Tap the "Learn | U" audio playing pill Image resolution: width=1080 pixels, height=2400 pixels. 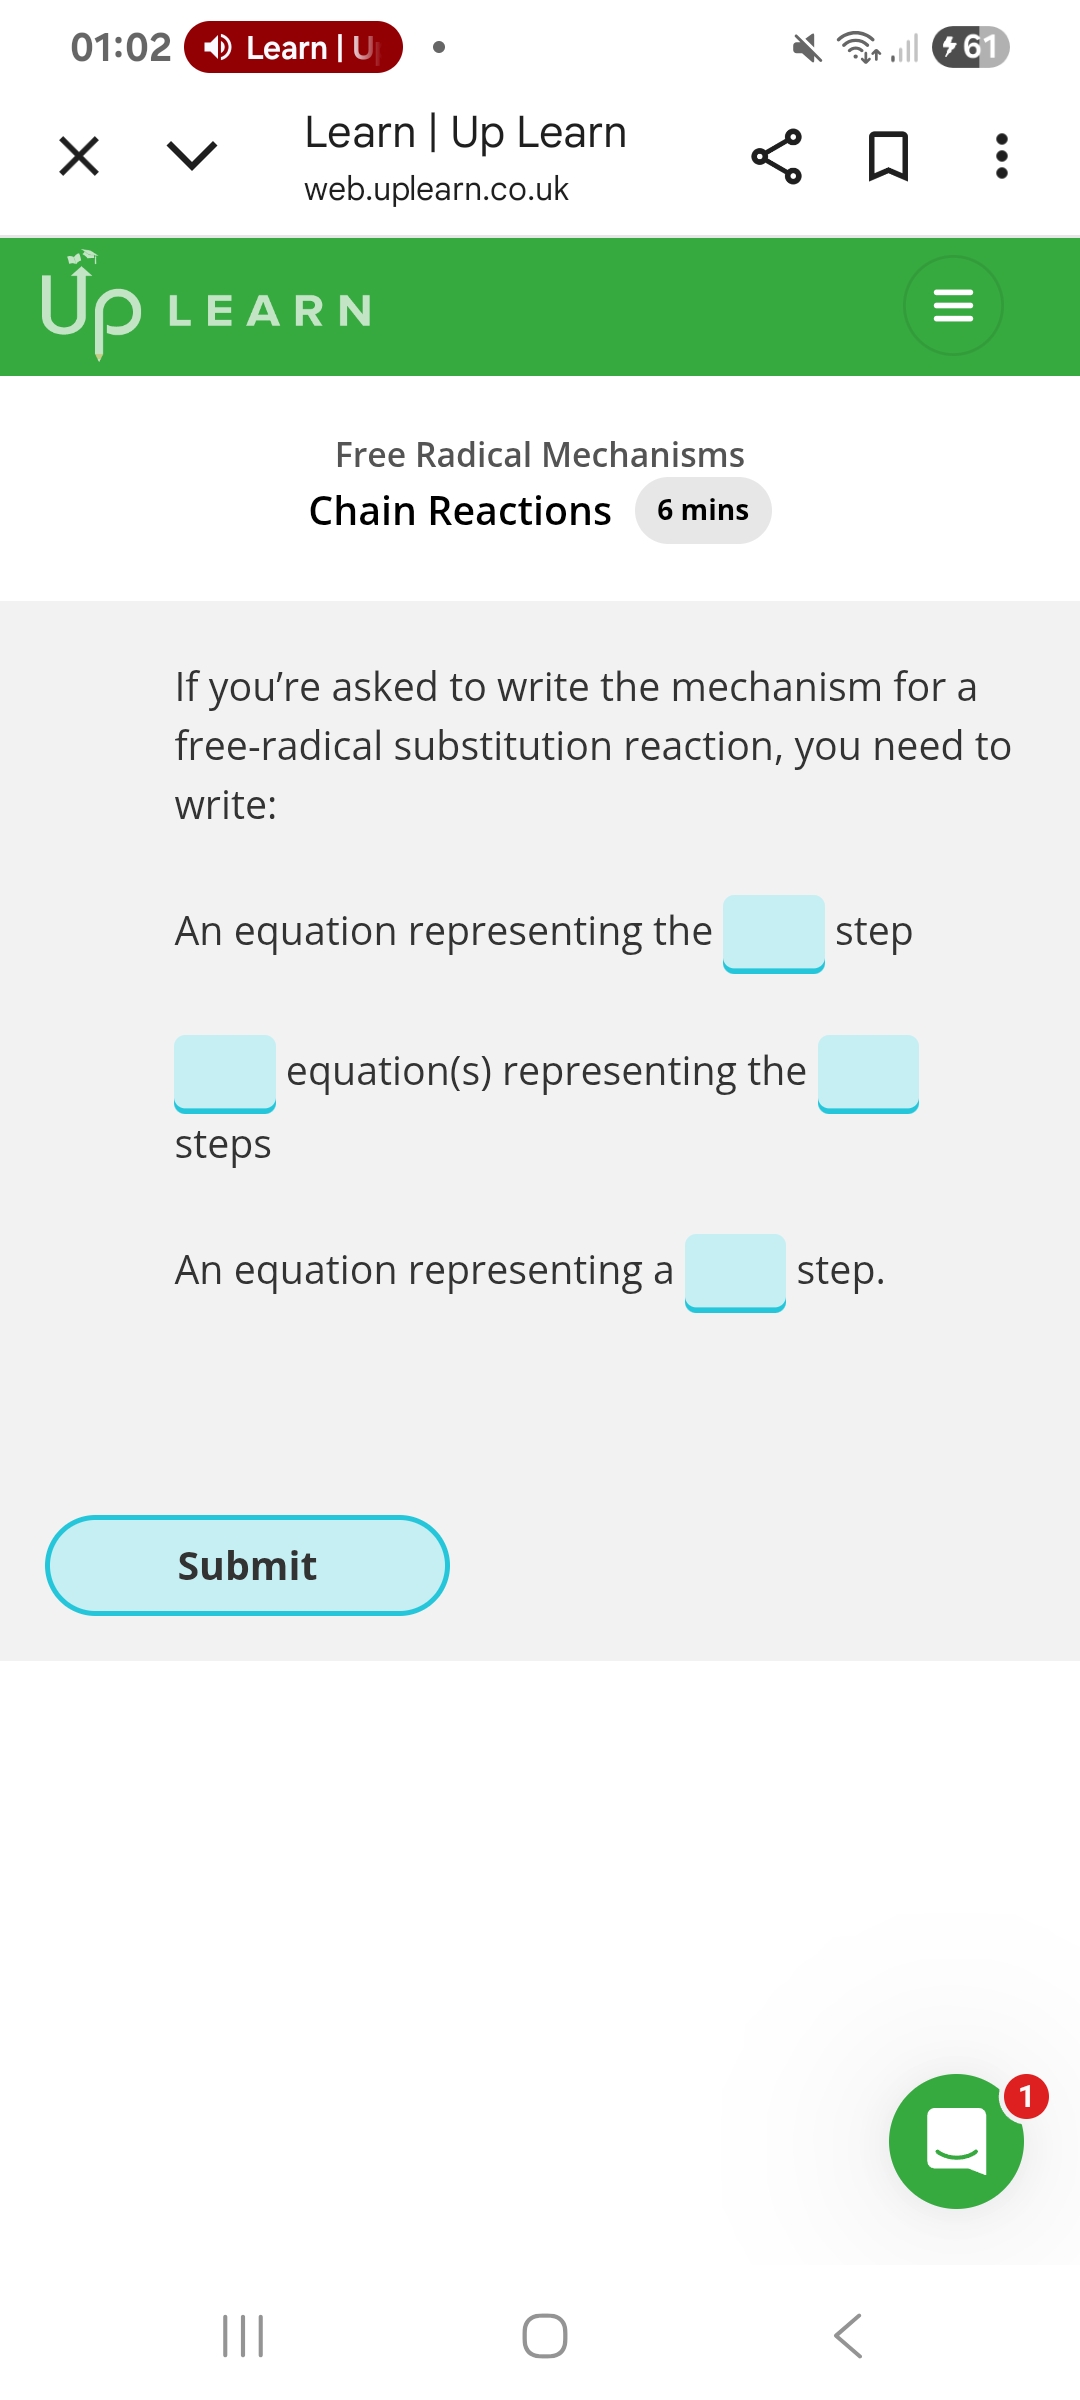click(x=293, y=47)
